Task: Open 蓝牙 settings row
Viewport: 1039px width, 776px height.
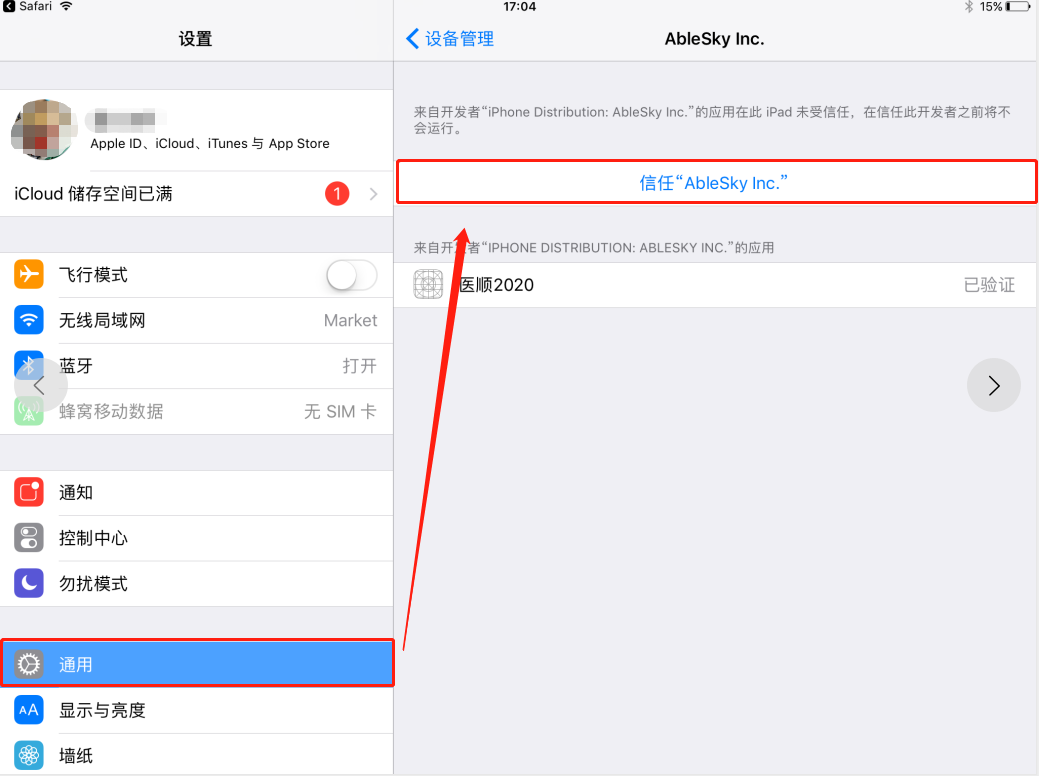Action: [197, 366]
